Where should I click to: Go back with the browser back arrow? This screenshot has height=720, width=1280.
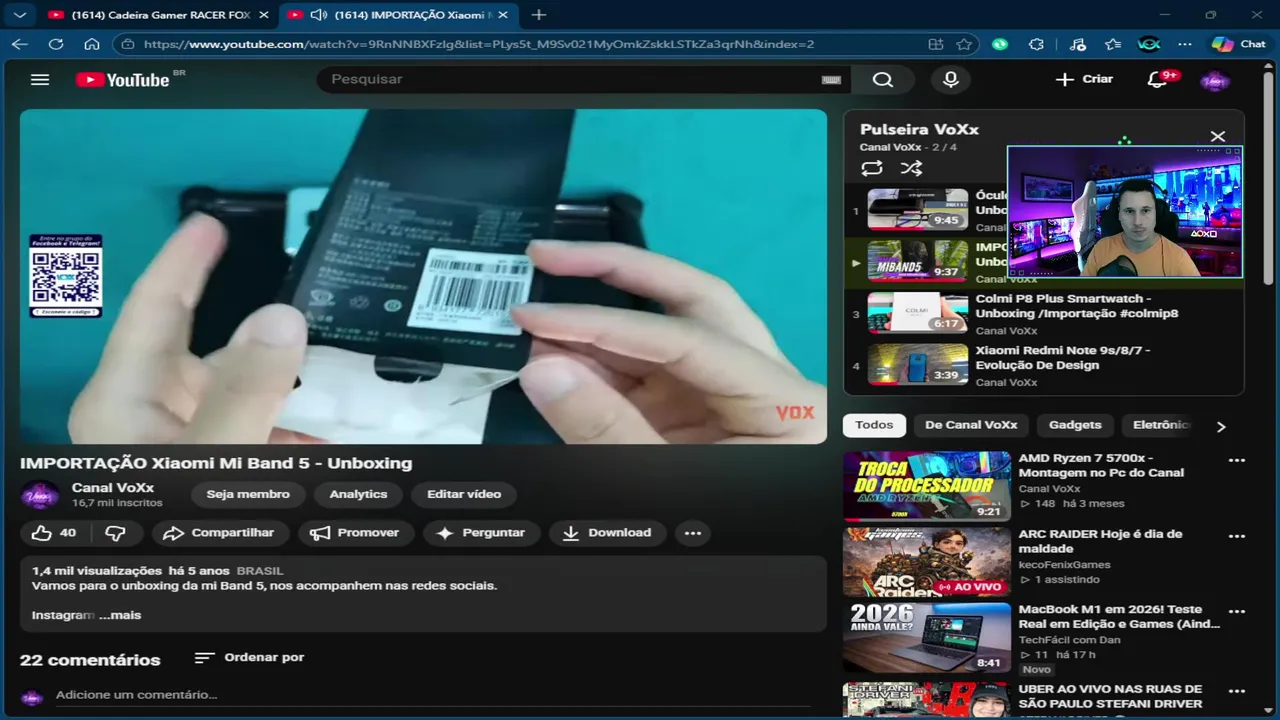click(20, 44)
